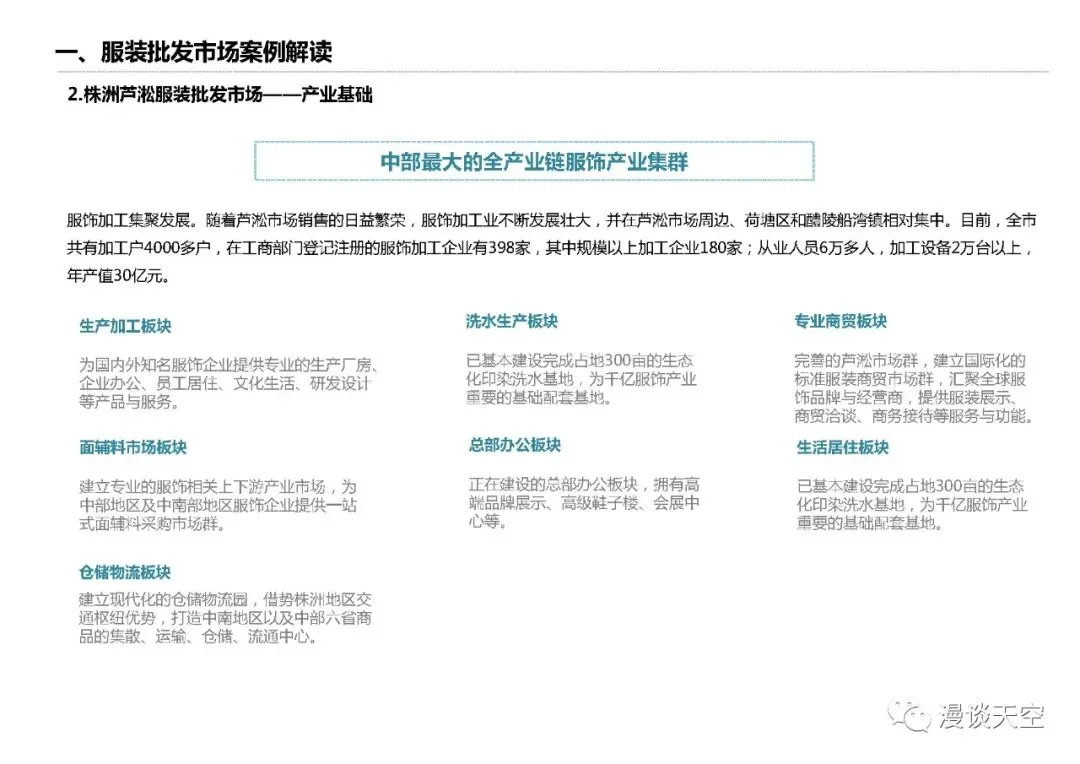This screenshot has height=764, width=1080.
Task: Click the text 完善的芦淞市场群
Action: tap(856, 360)
